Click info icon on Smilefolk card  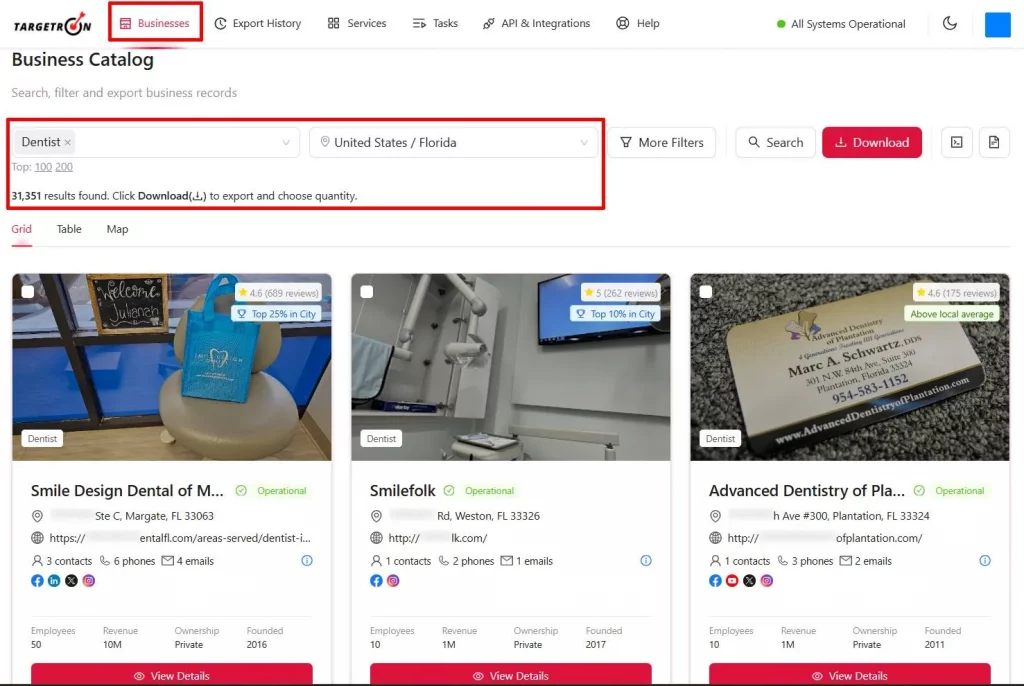click(x=646, y=561)
